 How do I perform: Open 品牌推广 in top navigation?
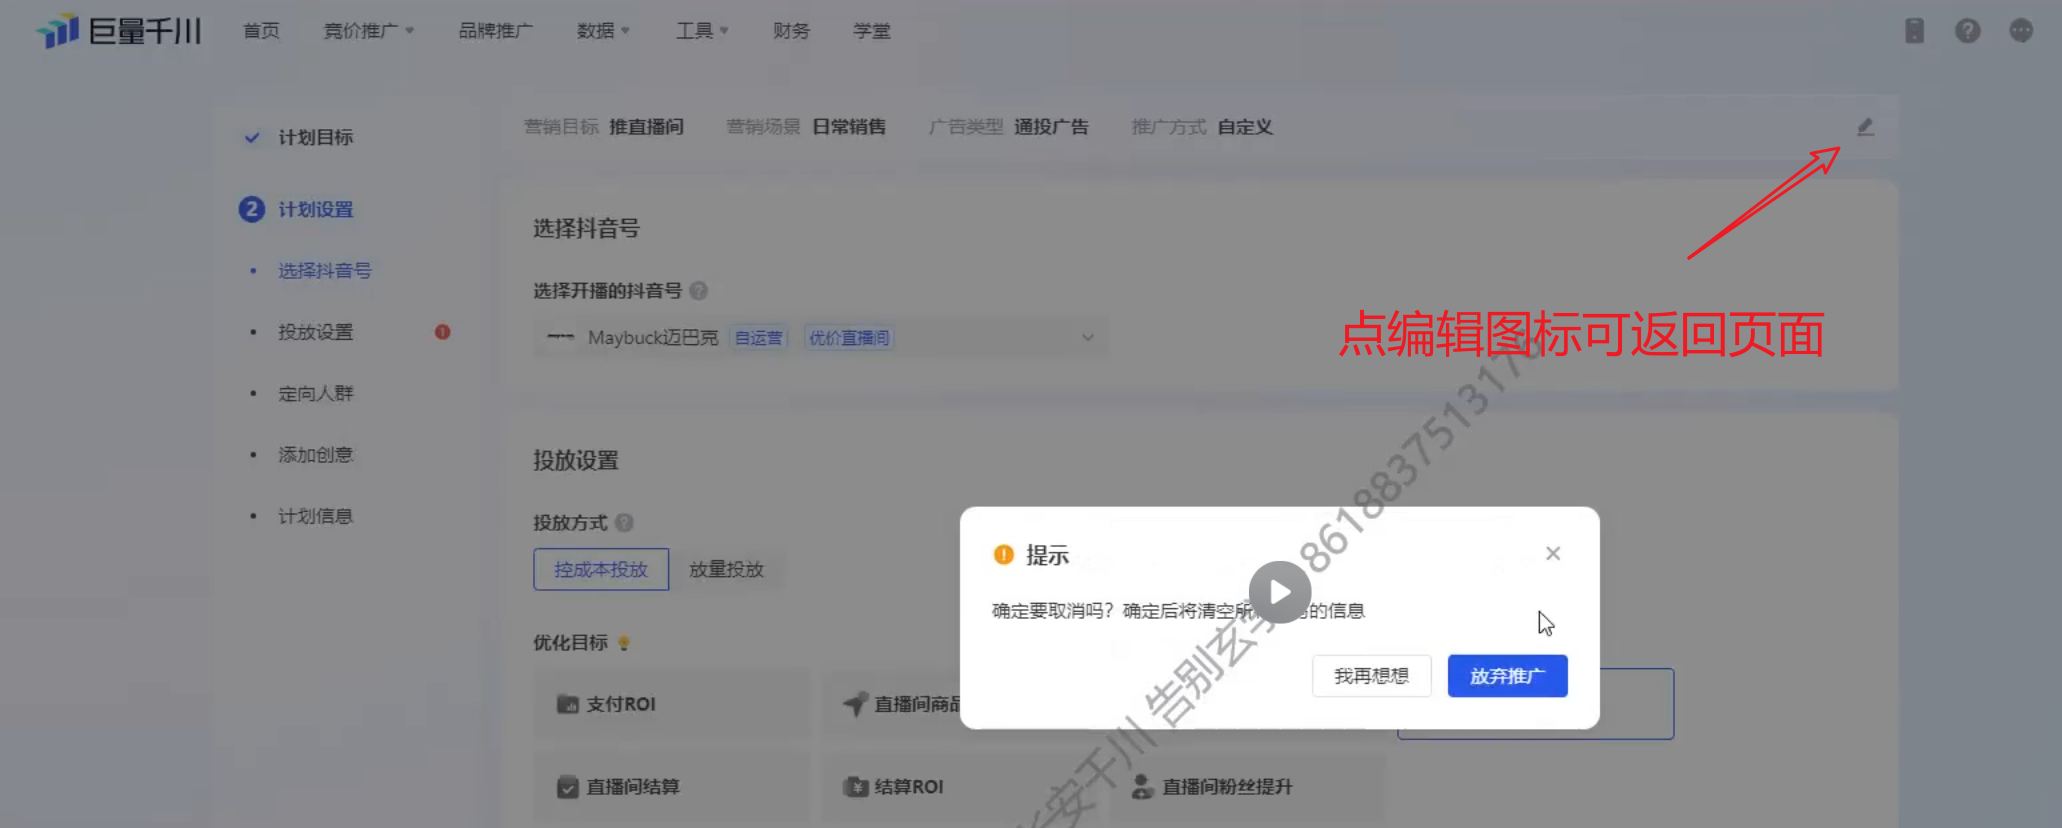pos(495,31)
